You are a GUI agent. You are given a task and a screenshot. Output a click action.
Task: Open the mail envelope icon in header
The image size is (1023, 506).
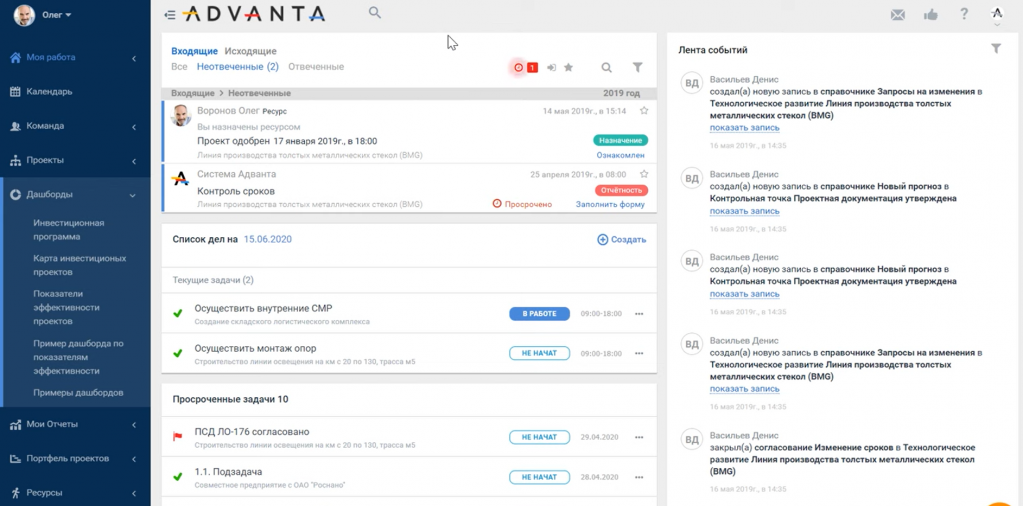(897, 15)
